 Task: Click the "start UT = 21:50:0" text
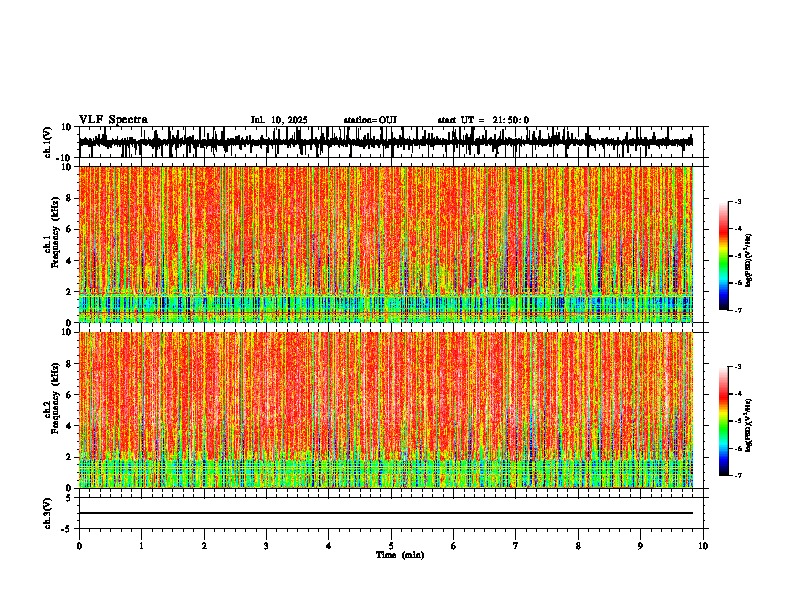[483, 120]
